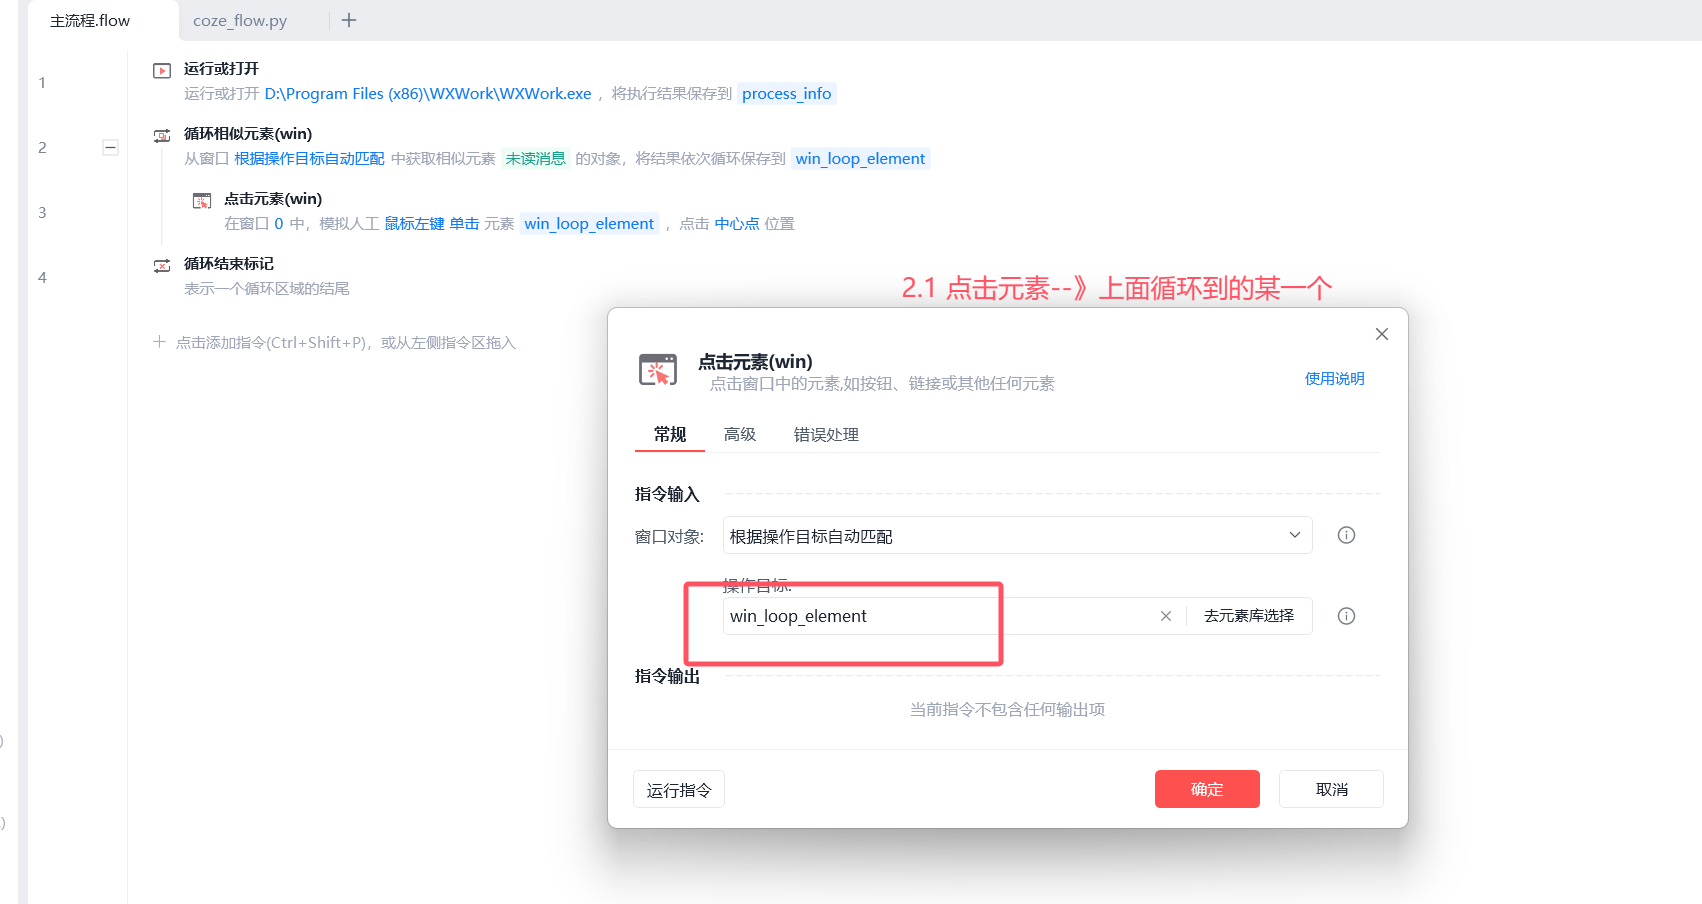
Task: Select the 运行或打开 step title
Action: pyautogui.click(x=221, y=68)
